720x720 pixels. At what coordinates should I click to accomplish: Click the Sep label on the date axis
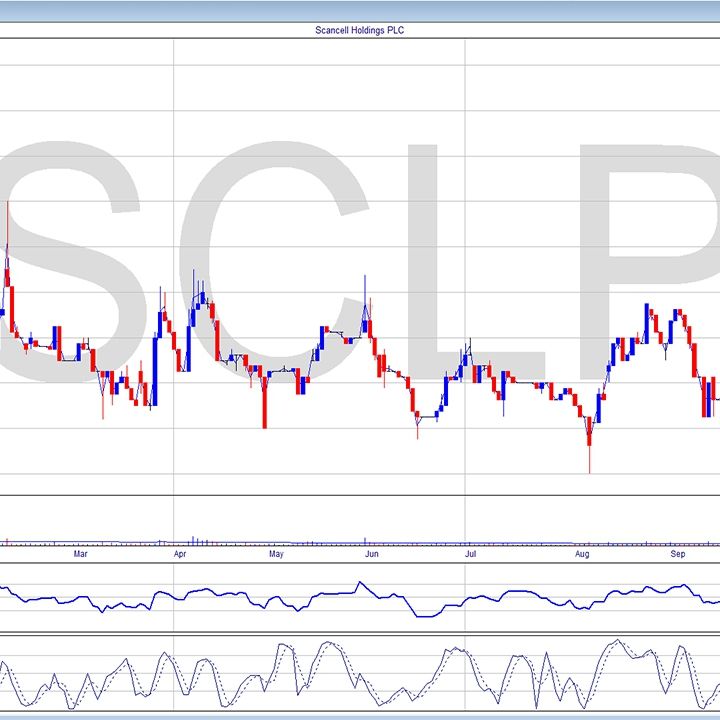[x=678, y=553]
